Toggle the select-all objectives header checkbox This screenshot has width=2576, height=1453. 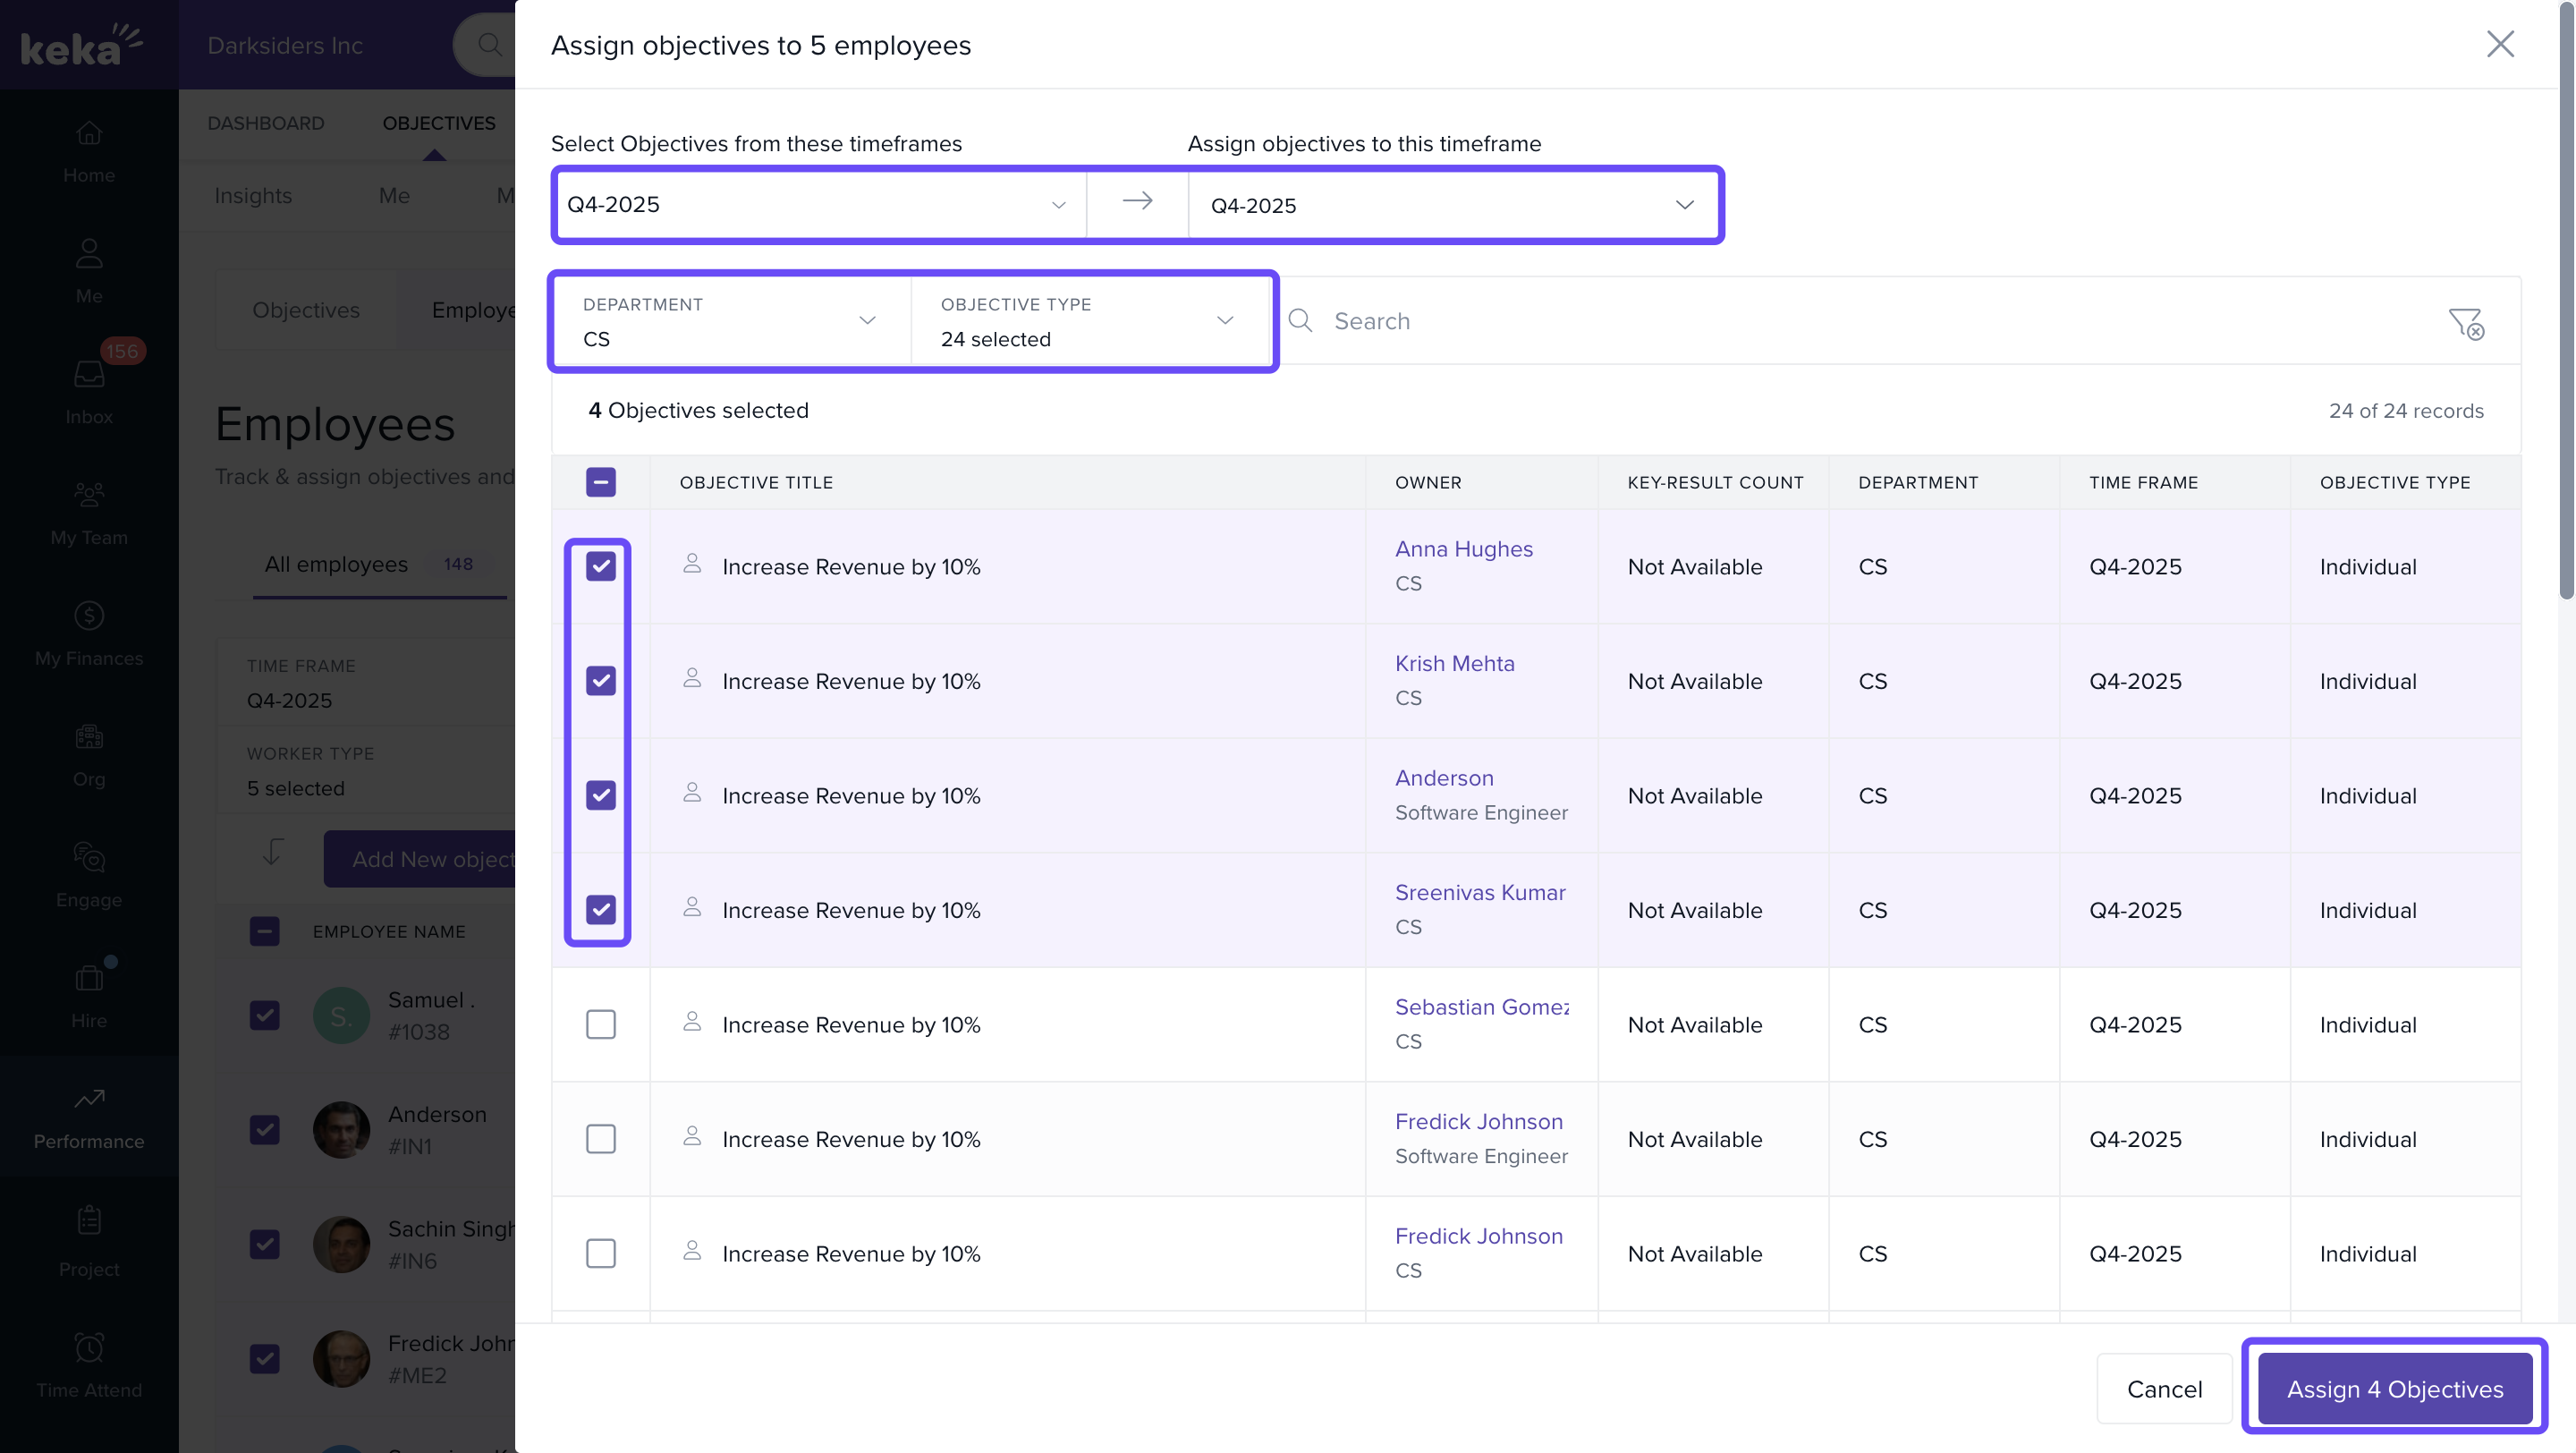coord(600,482)
